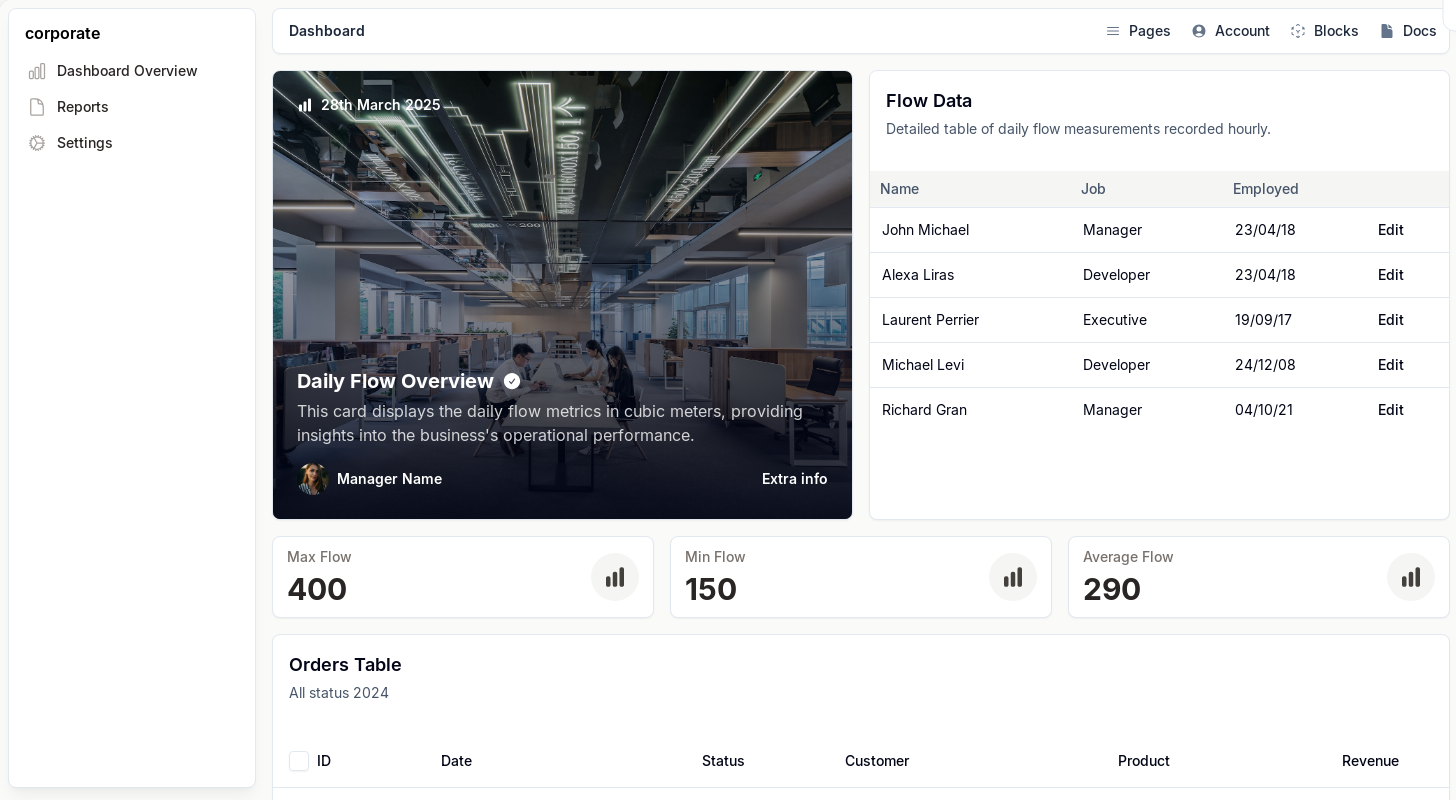Click the Settings gear icon in sidebar

click(37, 143)
